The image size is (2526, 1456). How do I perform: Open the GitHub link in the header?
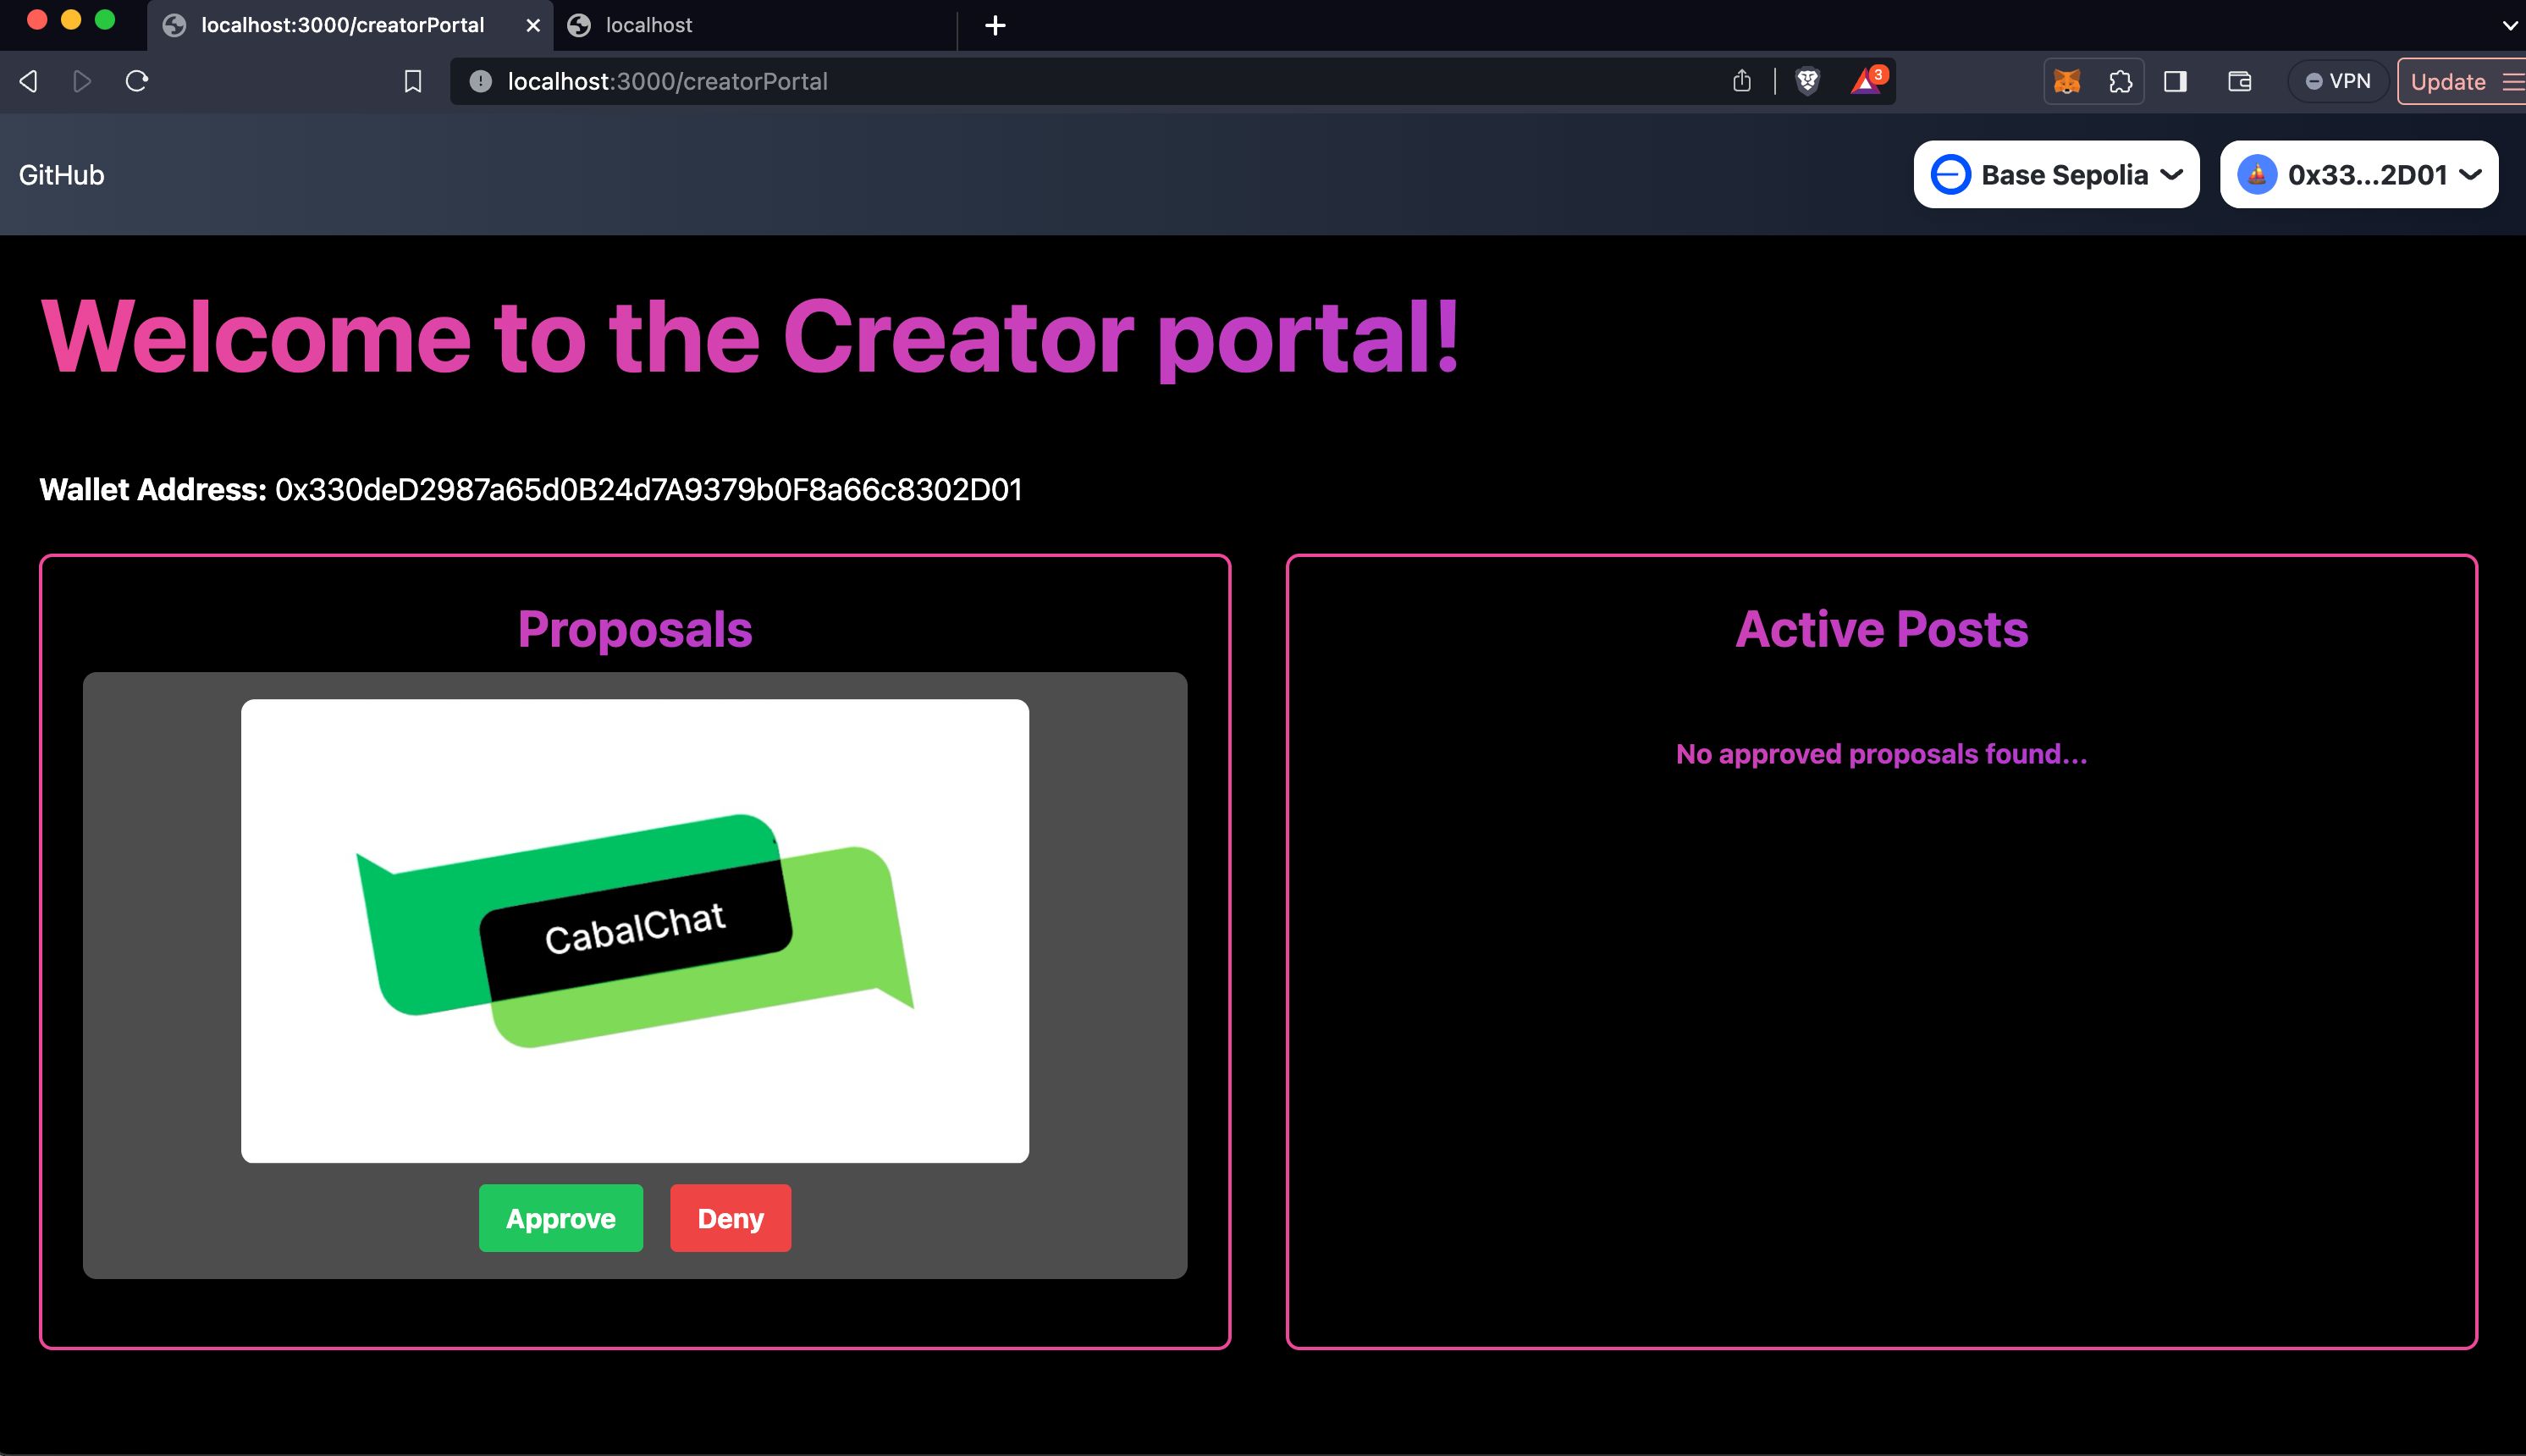click(61, 175)
